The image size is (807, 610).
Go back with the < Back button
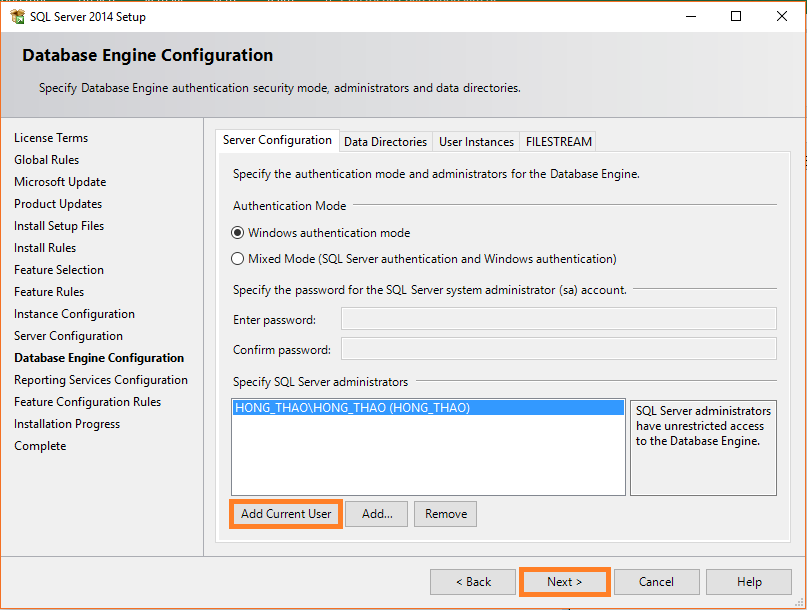coord(473,582)
